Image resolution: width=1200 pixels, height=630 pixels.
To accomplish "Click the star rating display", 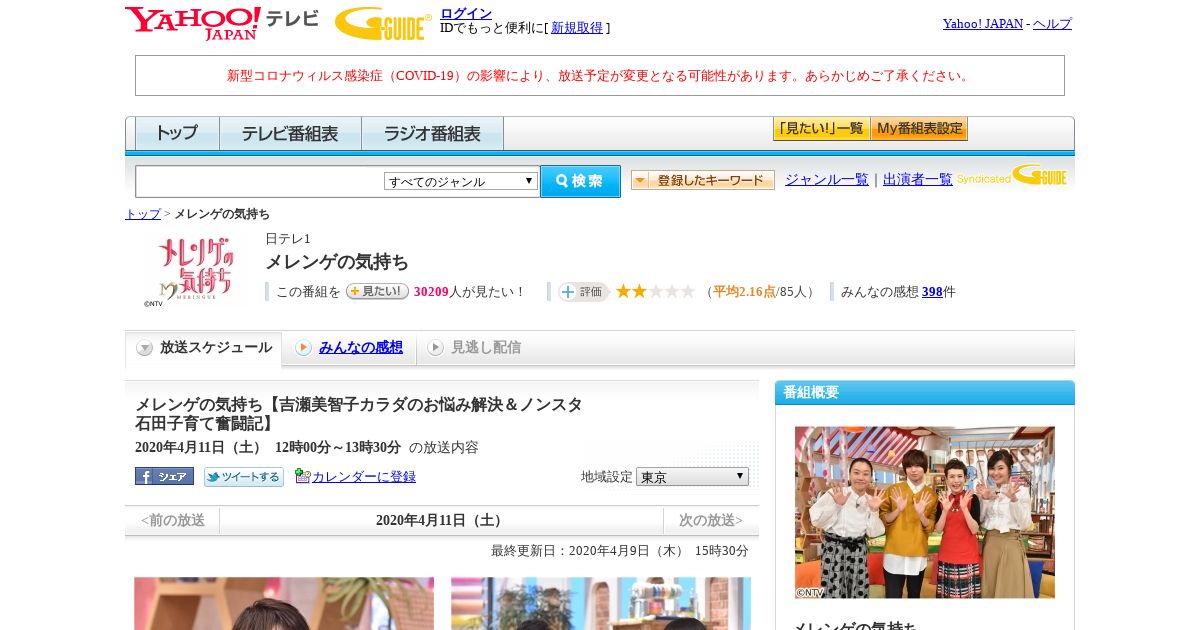I will 655,291.
